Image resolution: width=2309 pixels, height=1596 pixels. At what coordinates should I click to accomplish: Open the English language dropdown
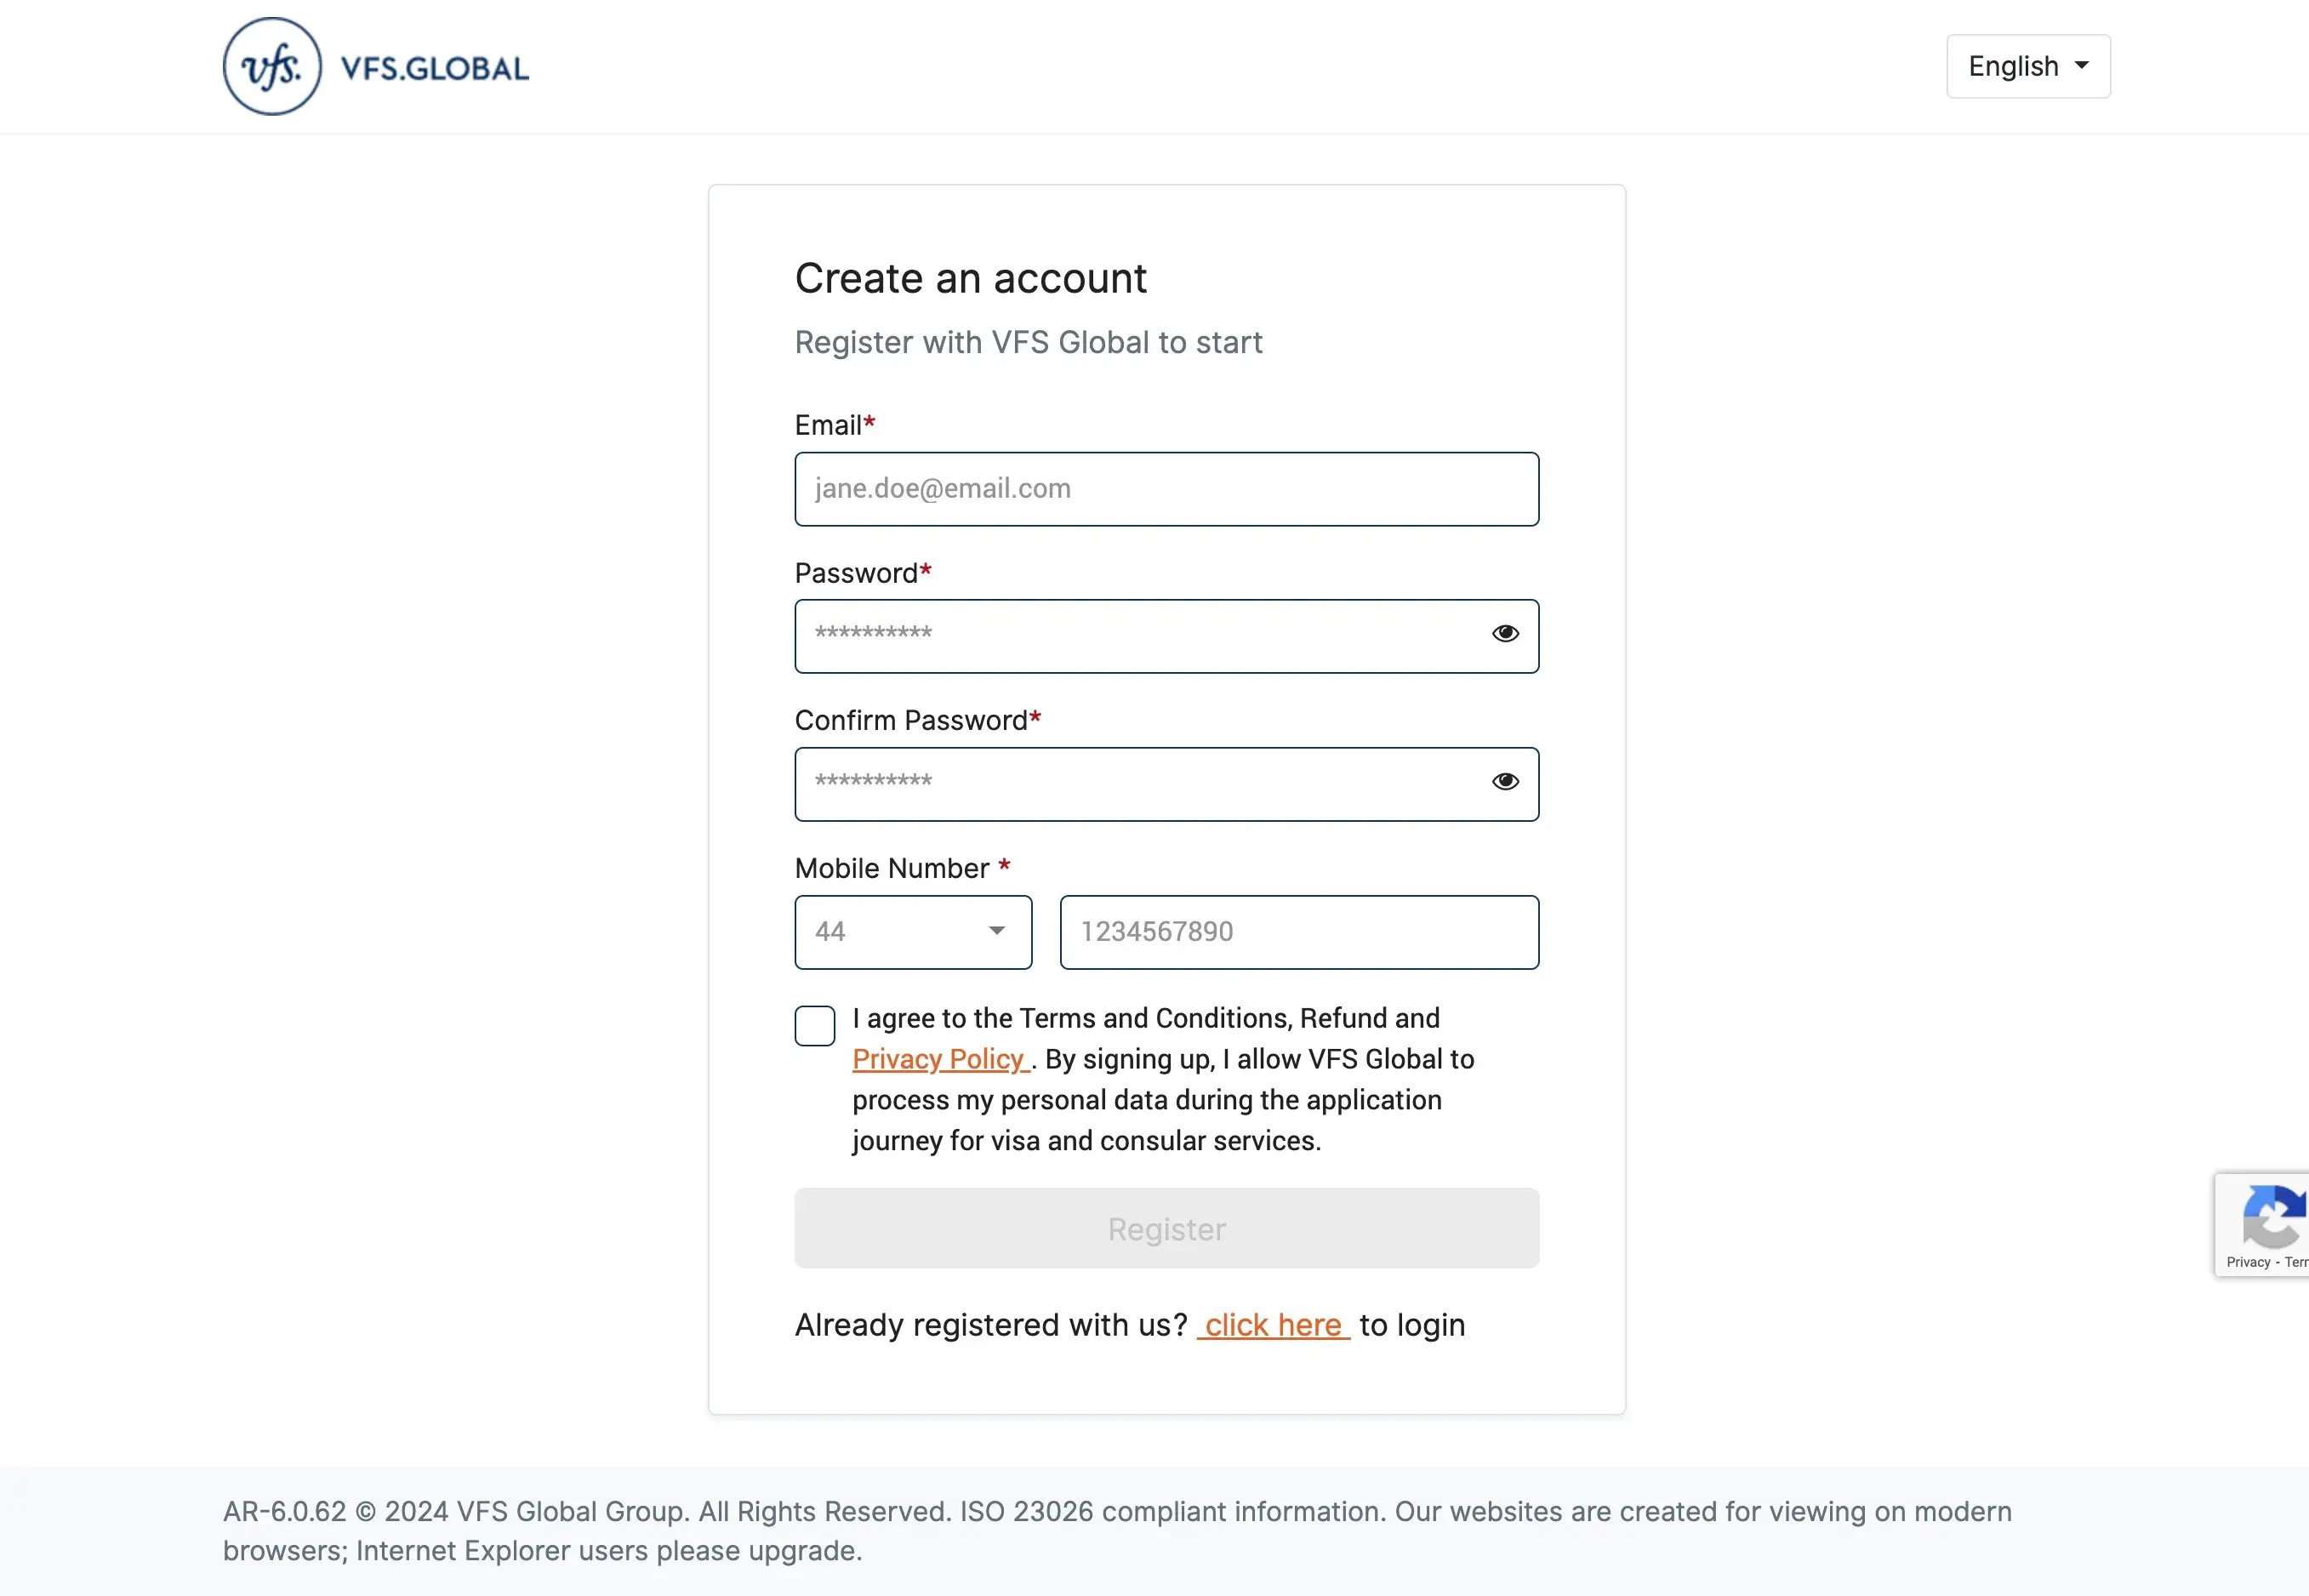(x=2028, y=65)
